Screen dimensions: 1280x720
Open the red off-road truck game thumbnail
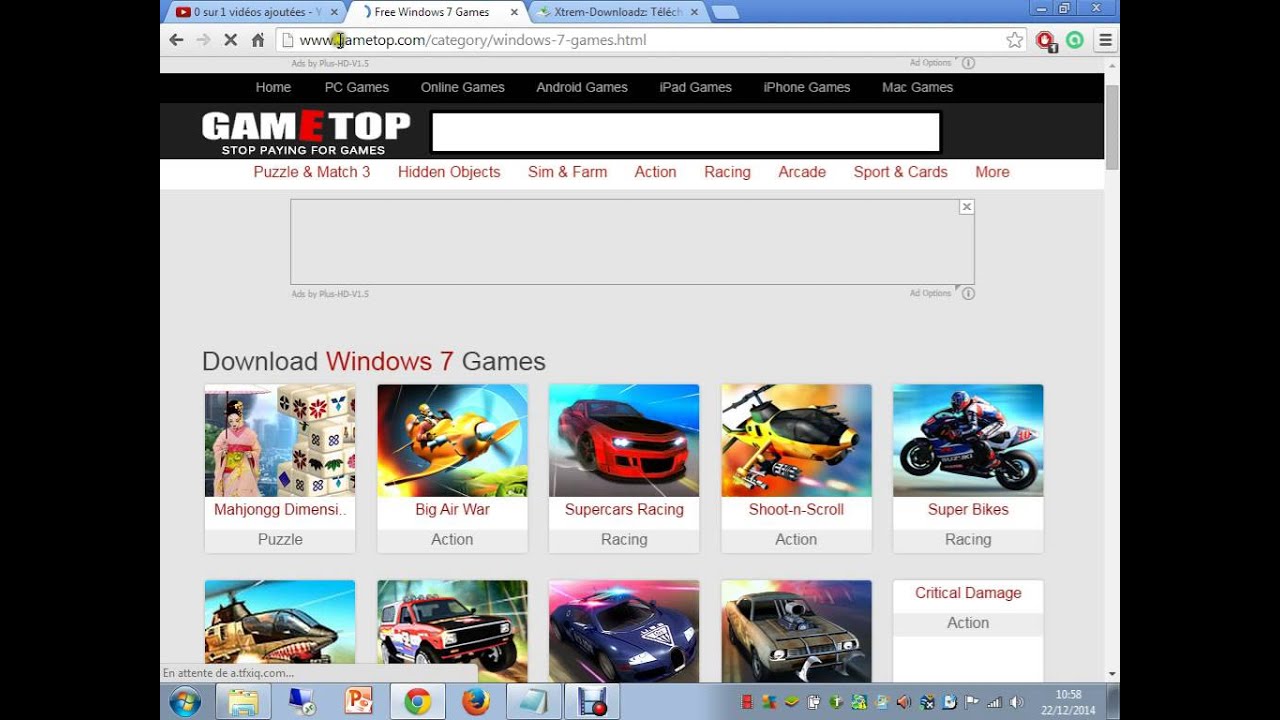[x=452, y=631]
